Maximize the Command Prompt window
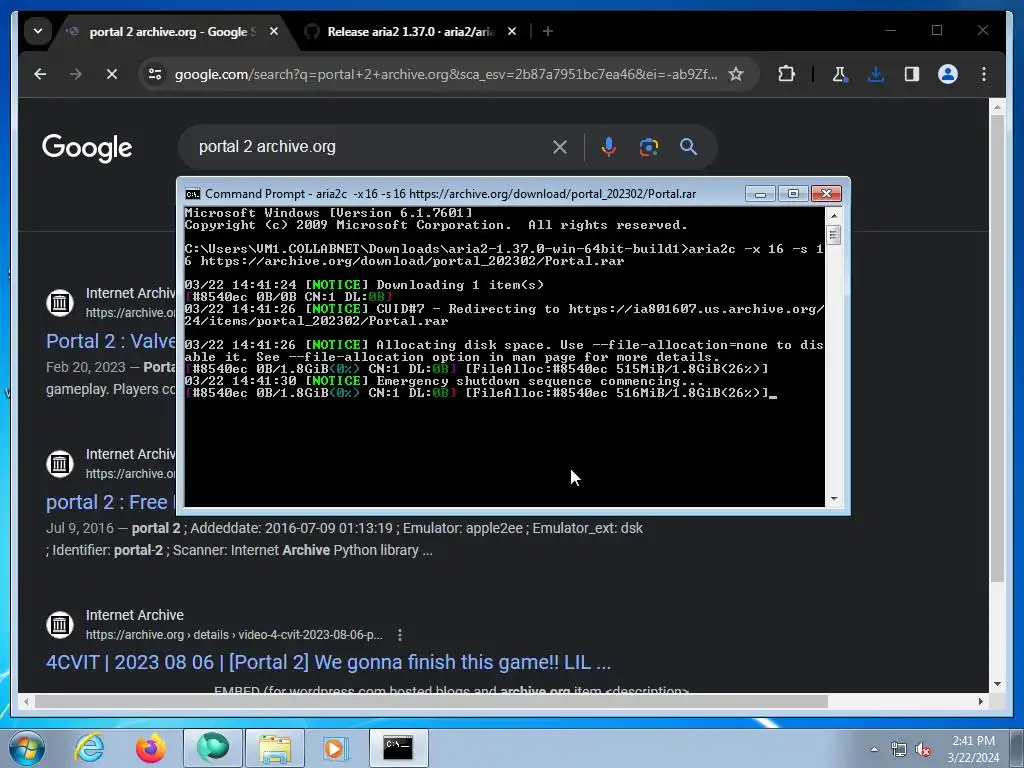The image size is (1024, 768). click(793, 194)
